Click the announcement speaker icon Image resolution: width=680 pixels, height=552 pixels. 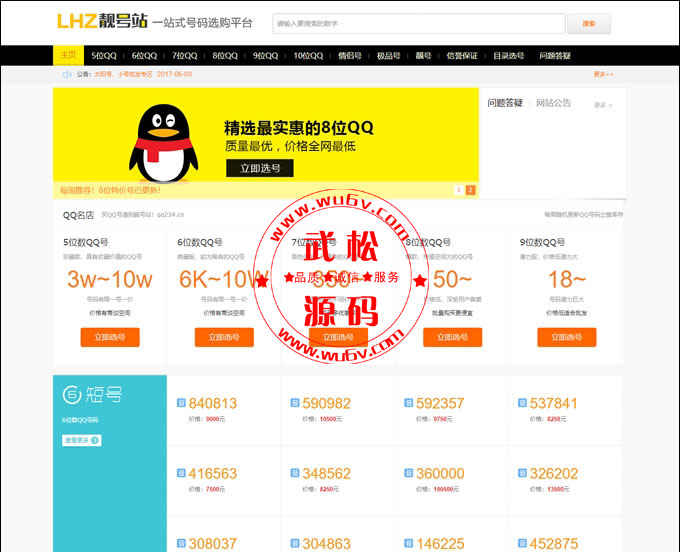(x=67, y=75)
